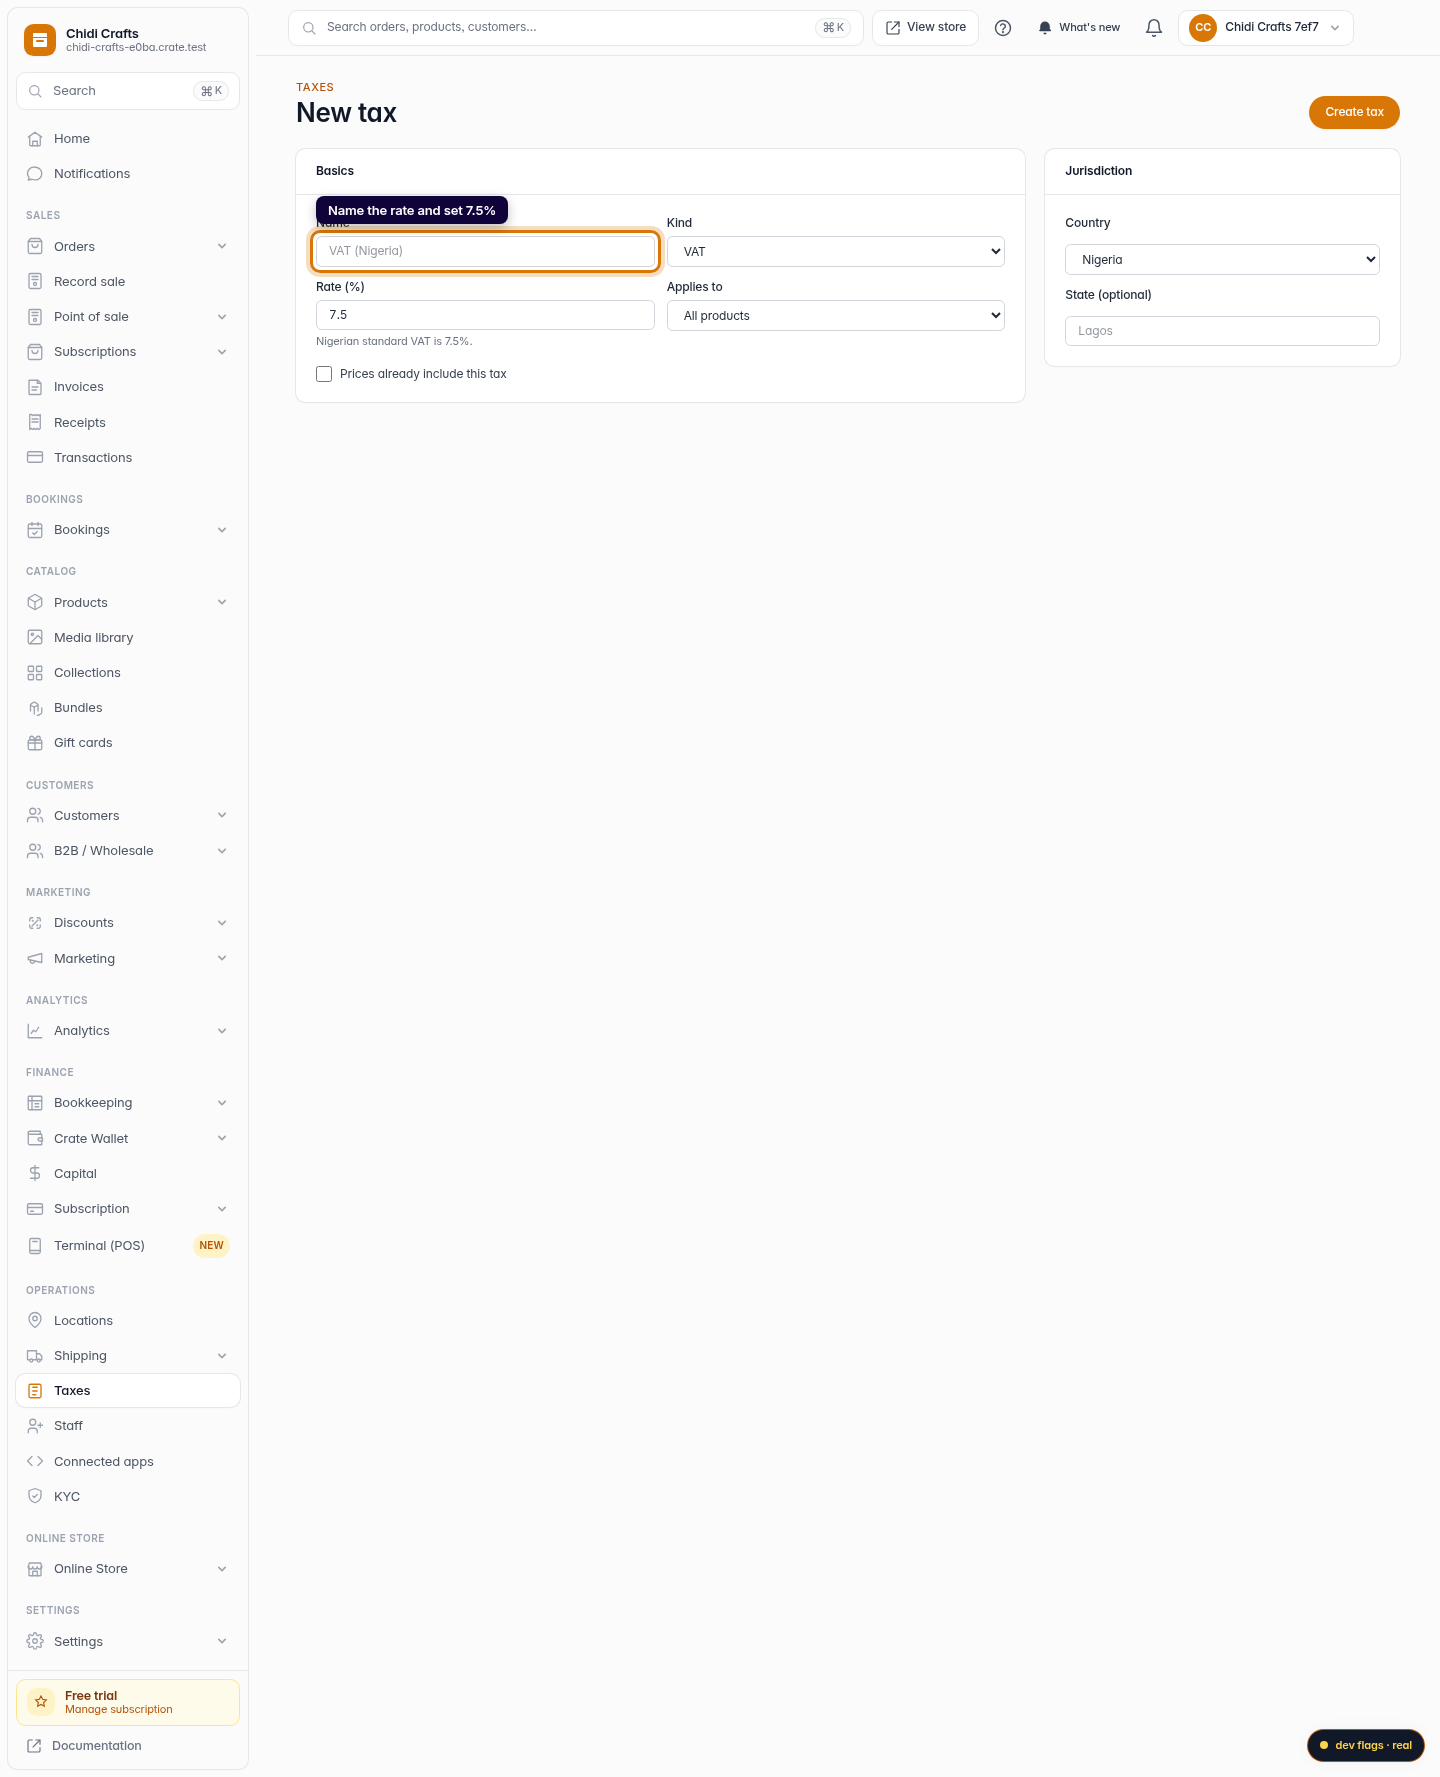The width and height of the screenshot is (1440, 1777).
Task: Click the Manage subscription link
Action: [x=119, y=1710]
